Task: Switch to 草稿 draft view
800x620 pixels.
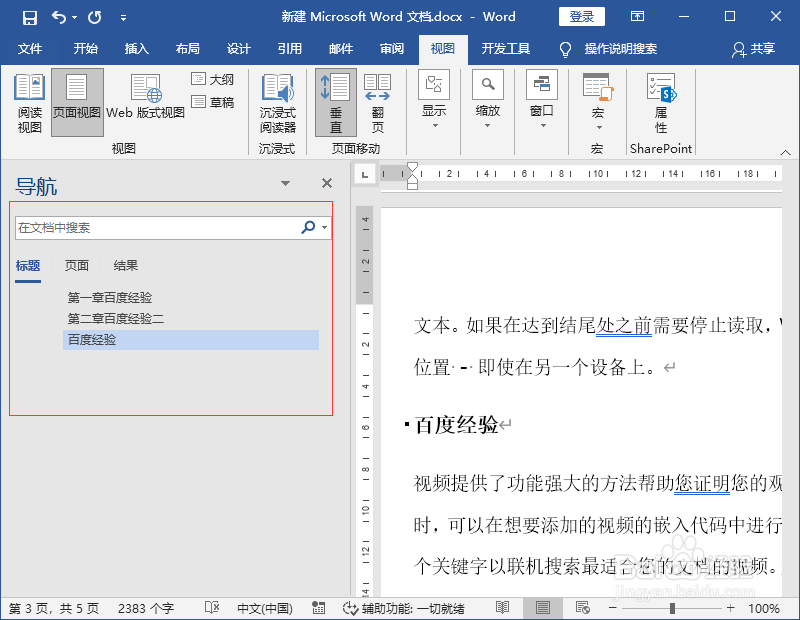Action: 212,102
